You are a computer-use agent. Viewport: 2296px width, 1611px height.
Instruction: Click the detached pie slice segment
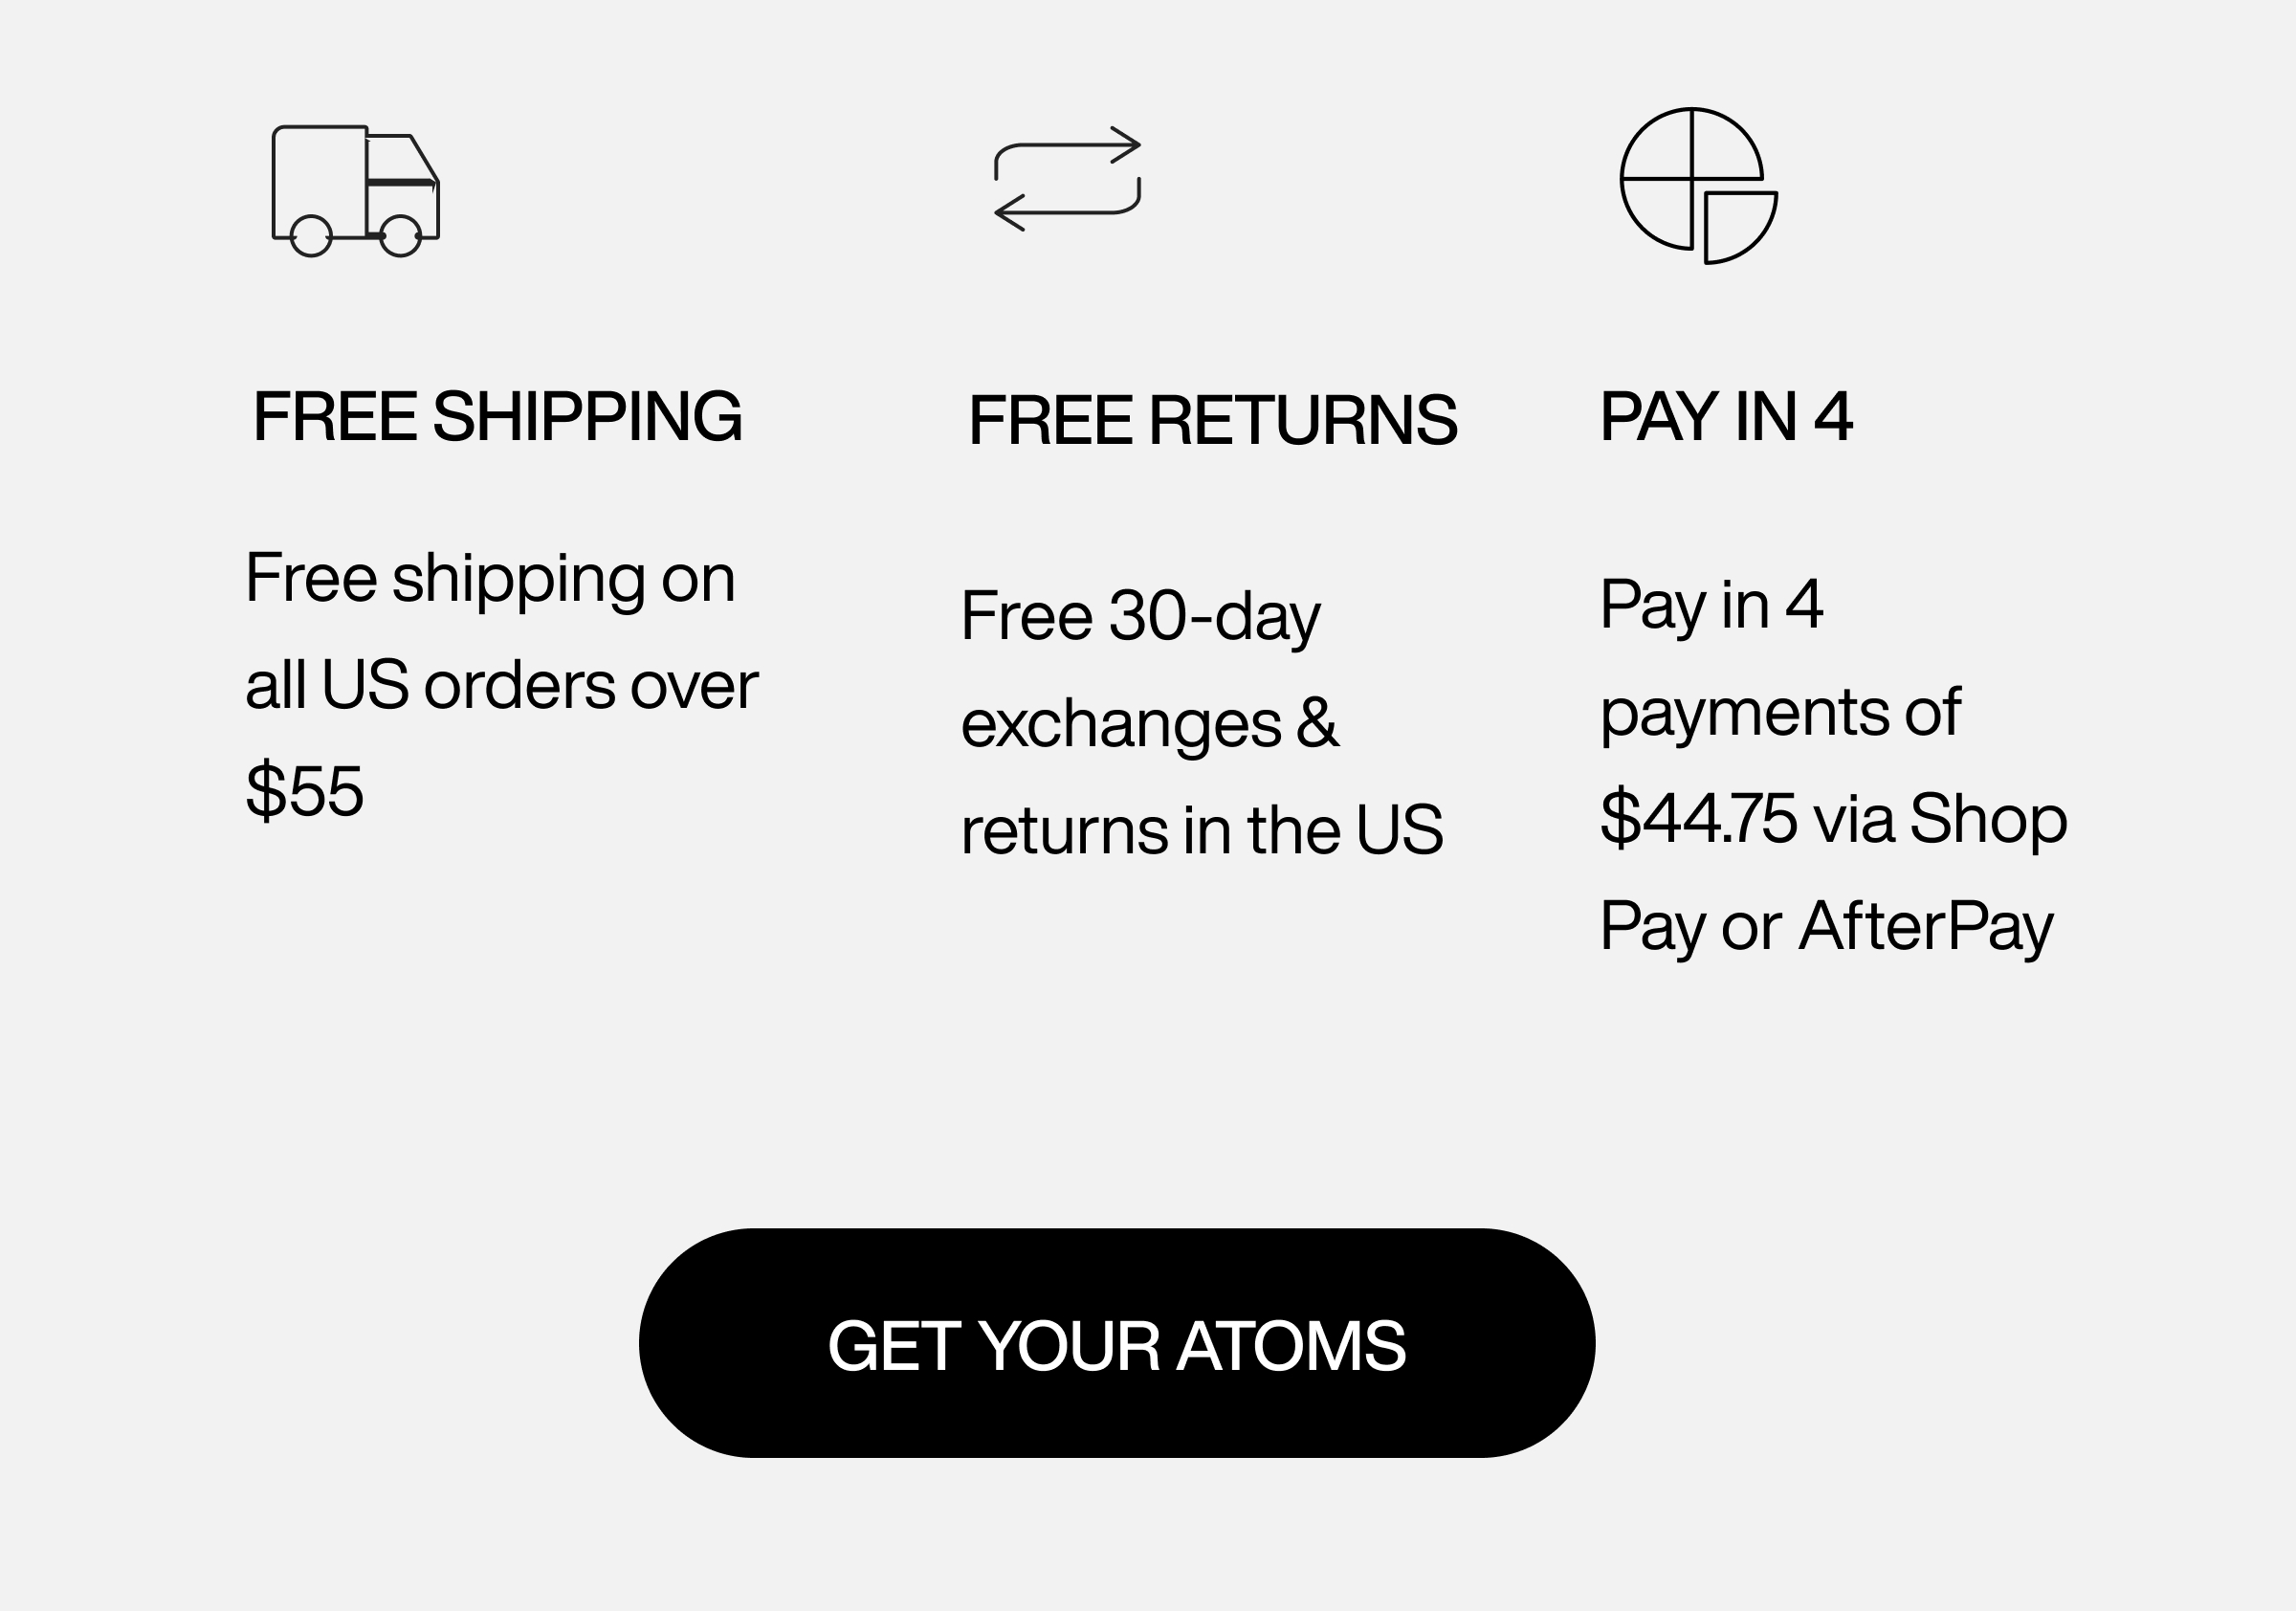(1740, 227)
